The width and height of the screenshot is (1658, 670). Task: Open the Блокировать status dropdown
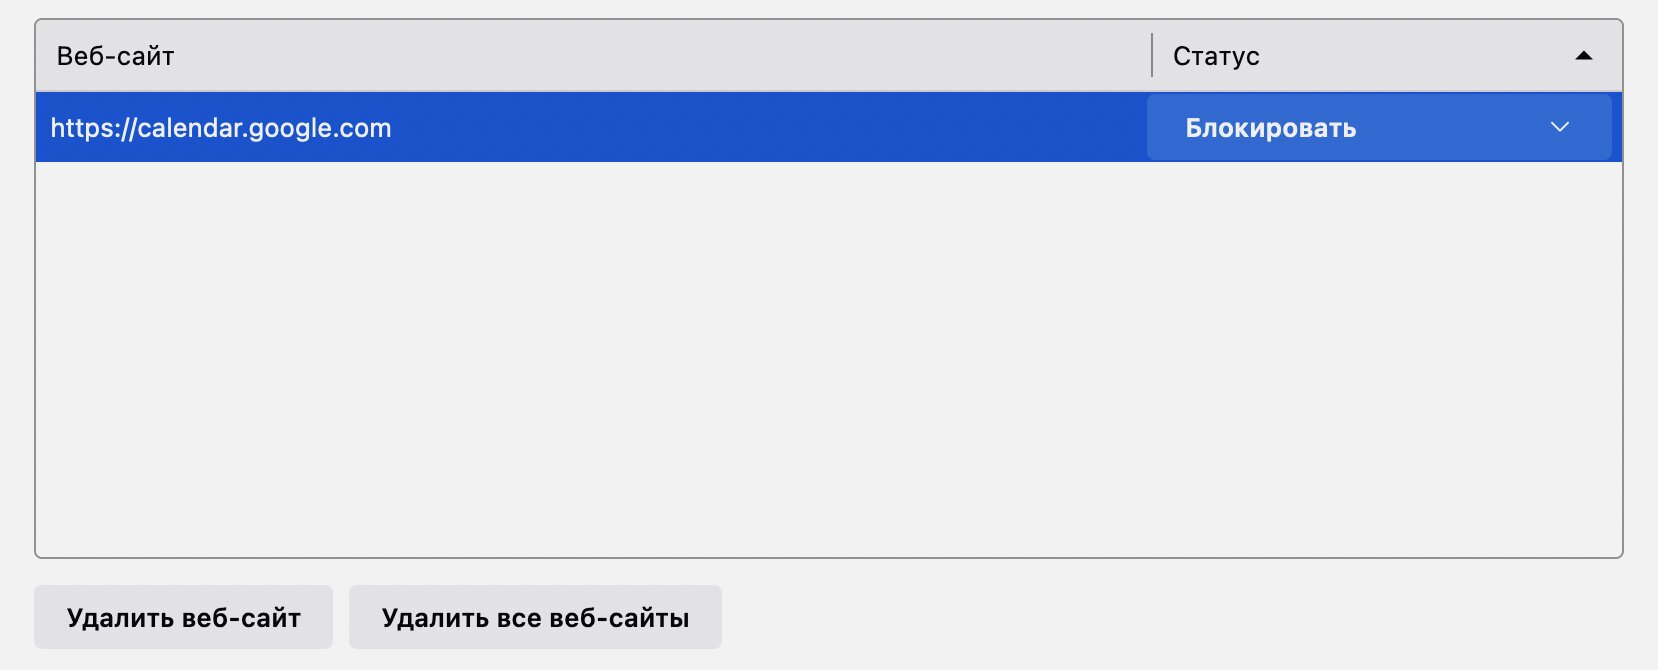[x=1379, y=127]
